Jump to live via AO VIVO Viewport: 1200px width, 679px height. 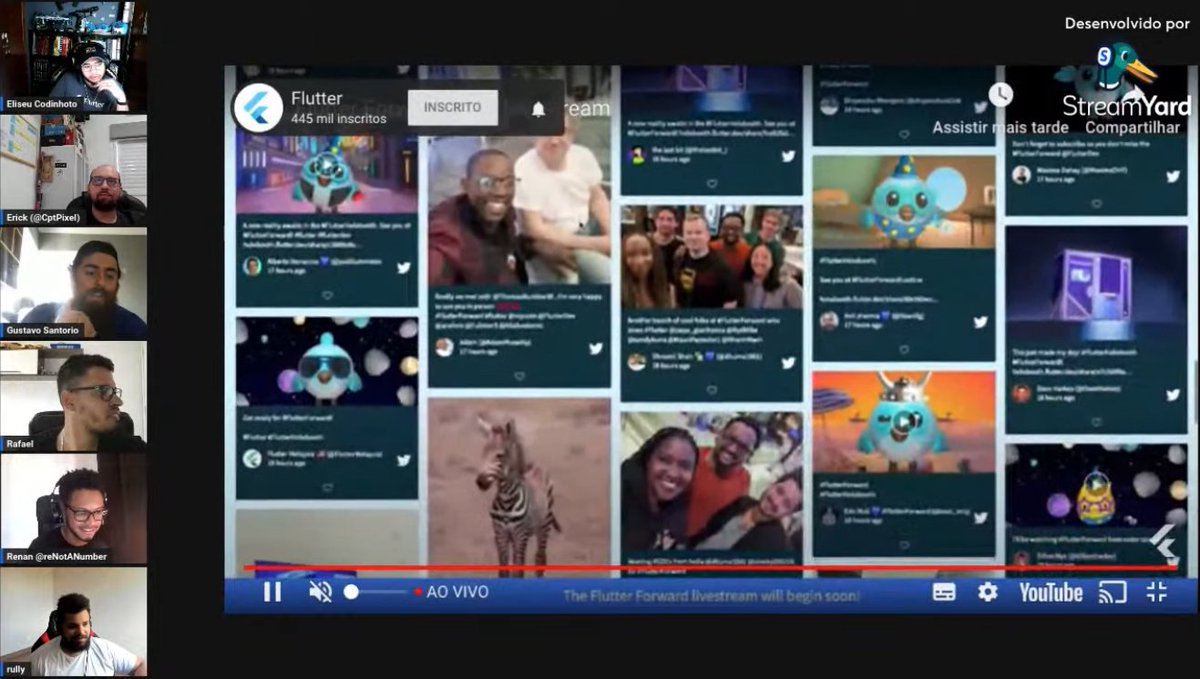452,592
